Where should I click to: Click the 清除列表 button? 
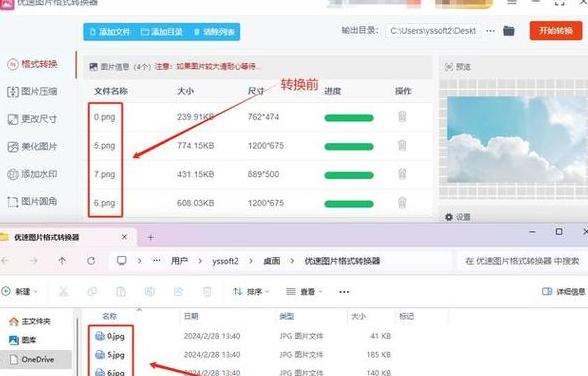pyautogui.click(x=214, y=32)
